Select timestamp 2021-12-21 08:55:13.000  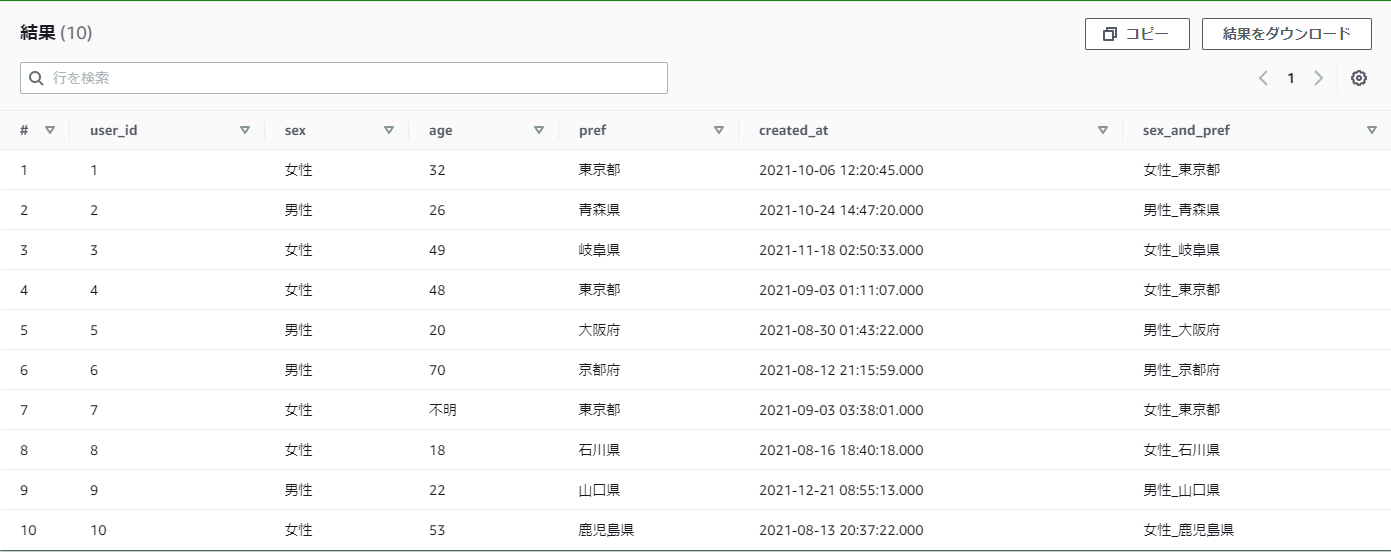841,490
